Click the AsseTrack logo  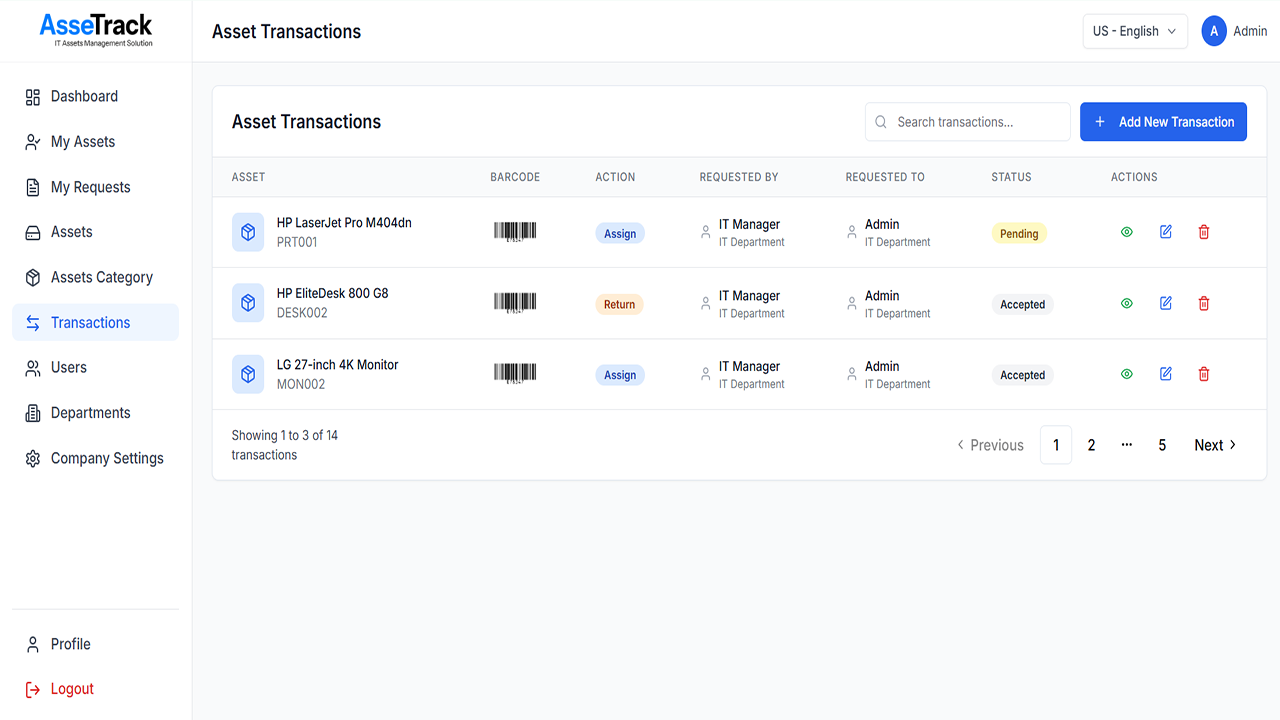pos(96,30)
